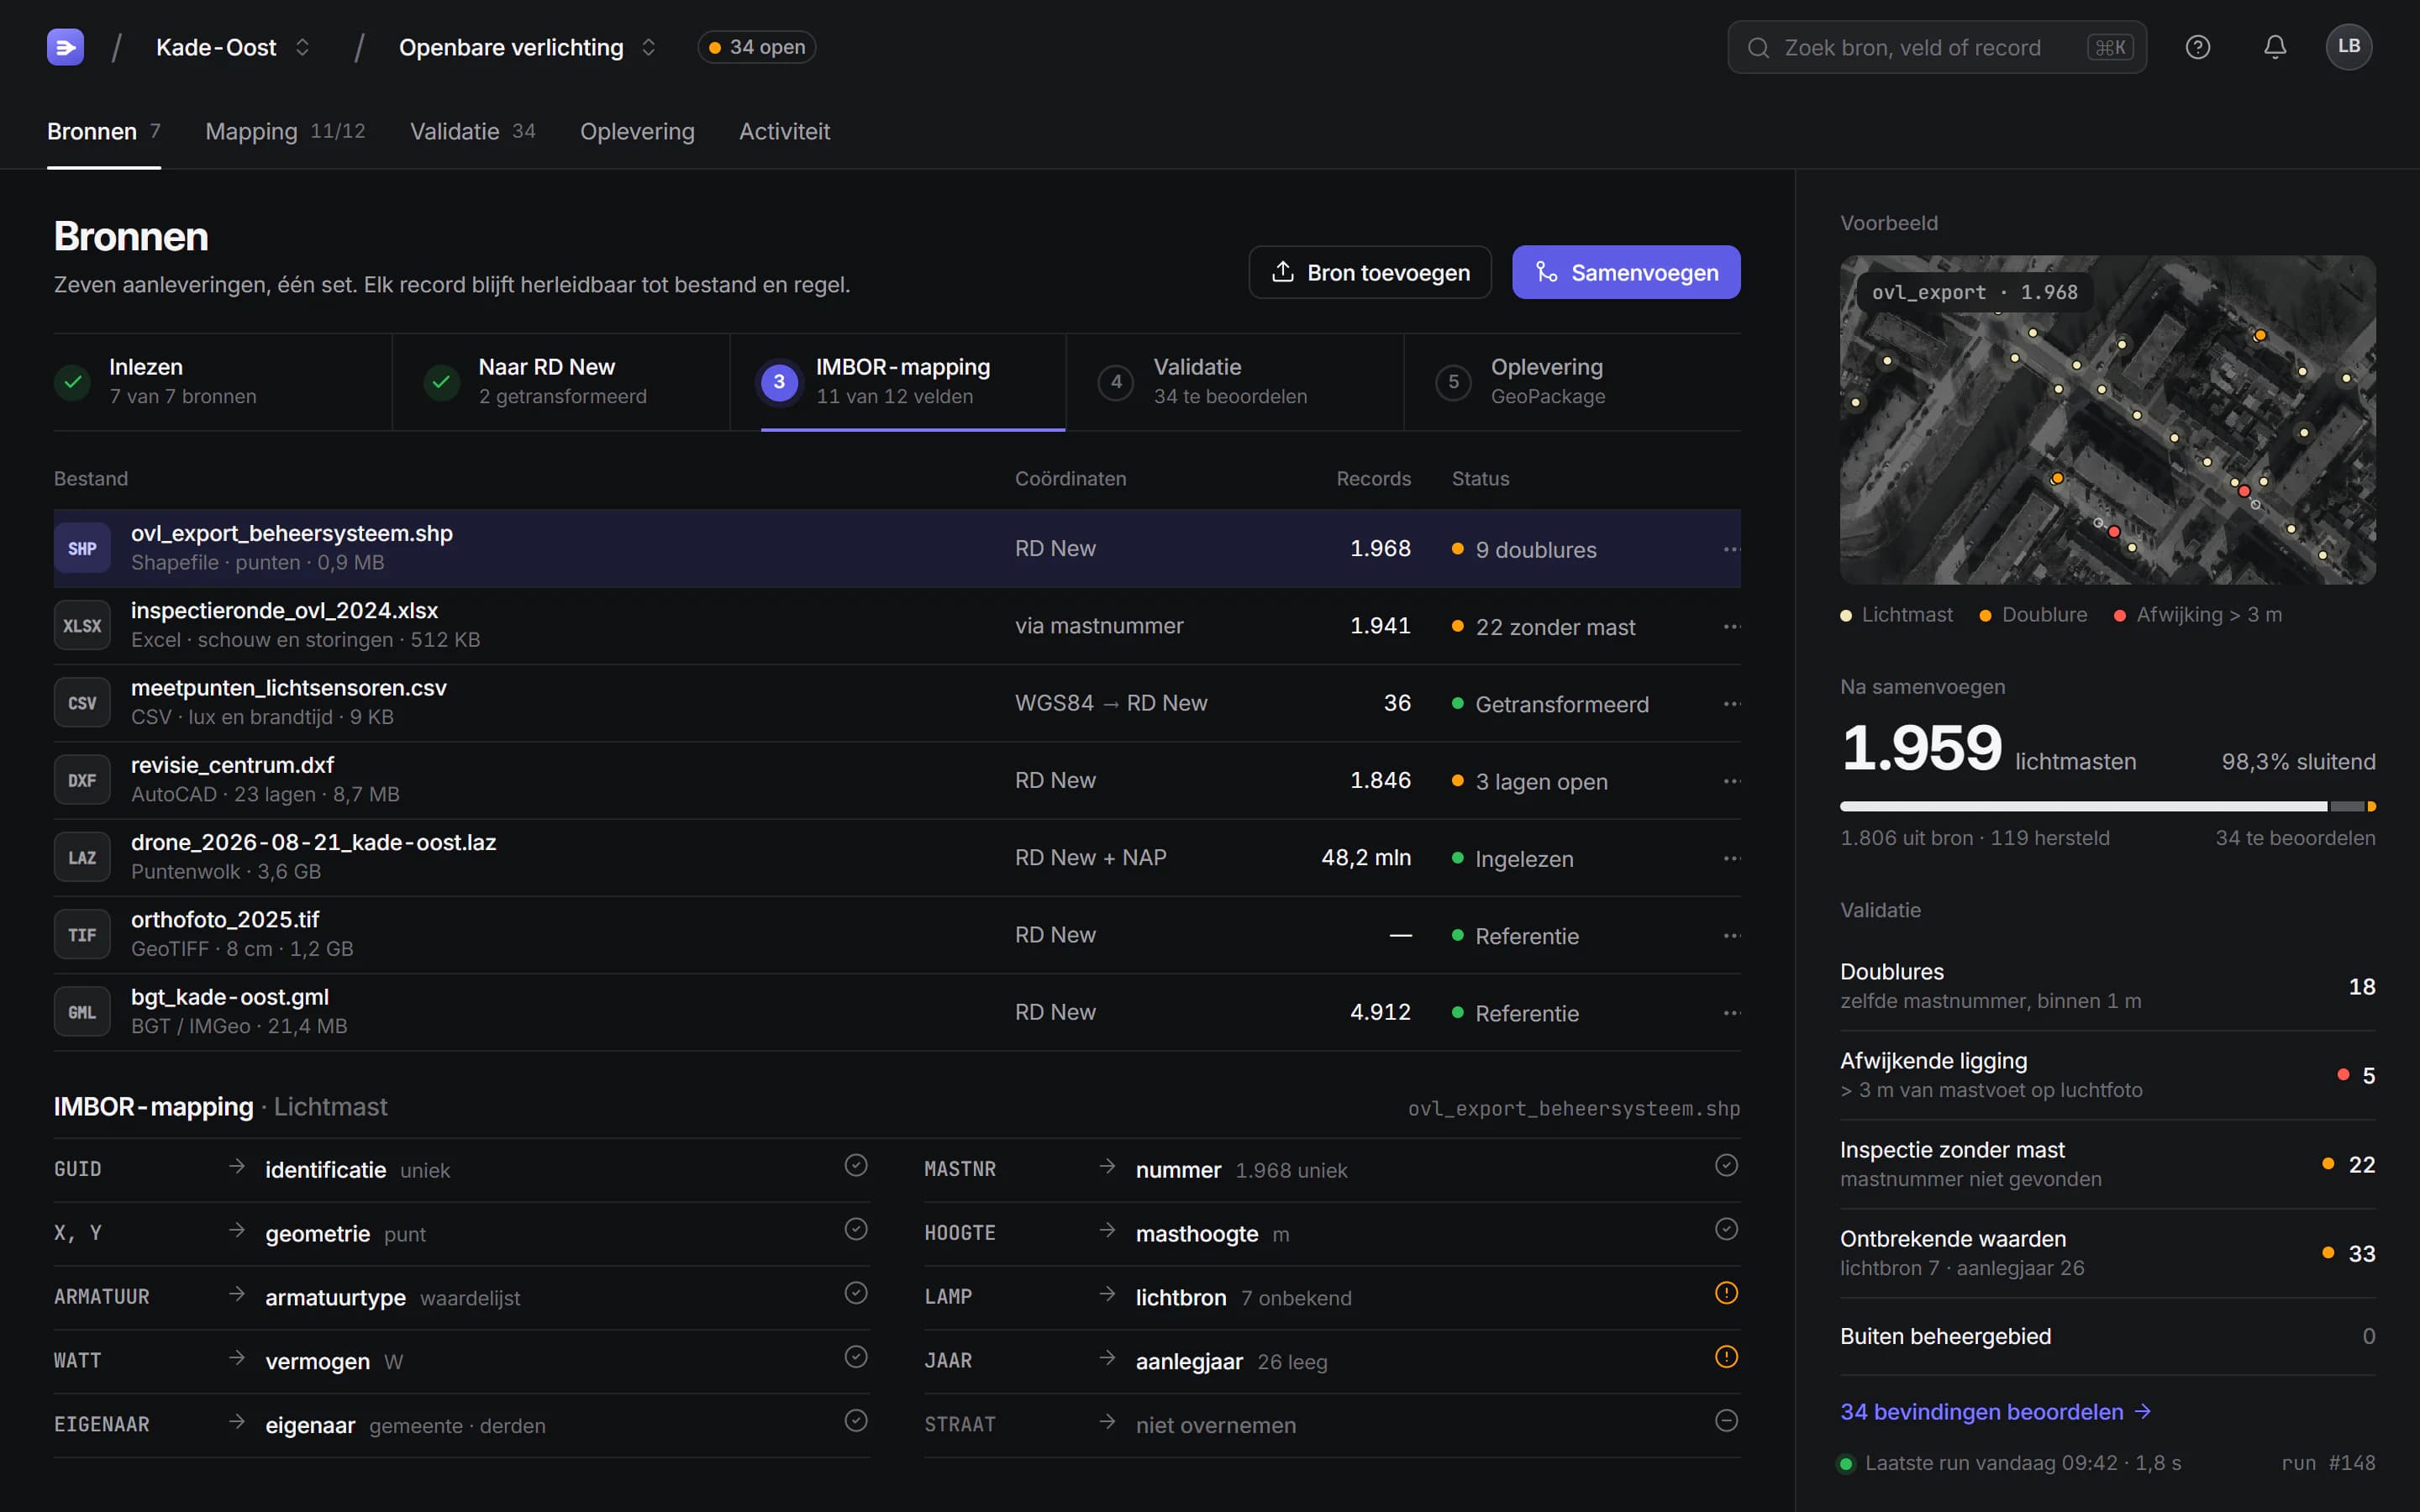The height and width of the screenshot is (1512, 2420).
Task: Focus the Zoek bron, veld of record field
Action: pos(1937,47)
